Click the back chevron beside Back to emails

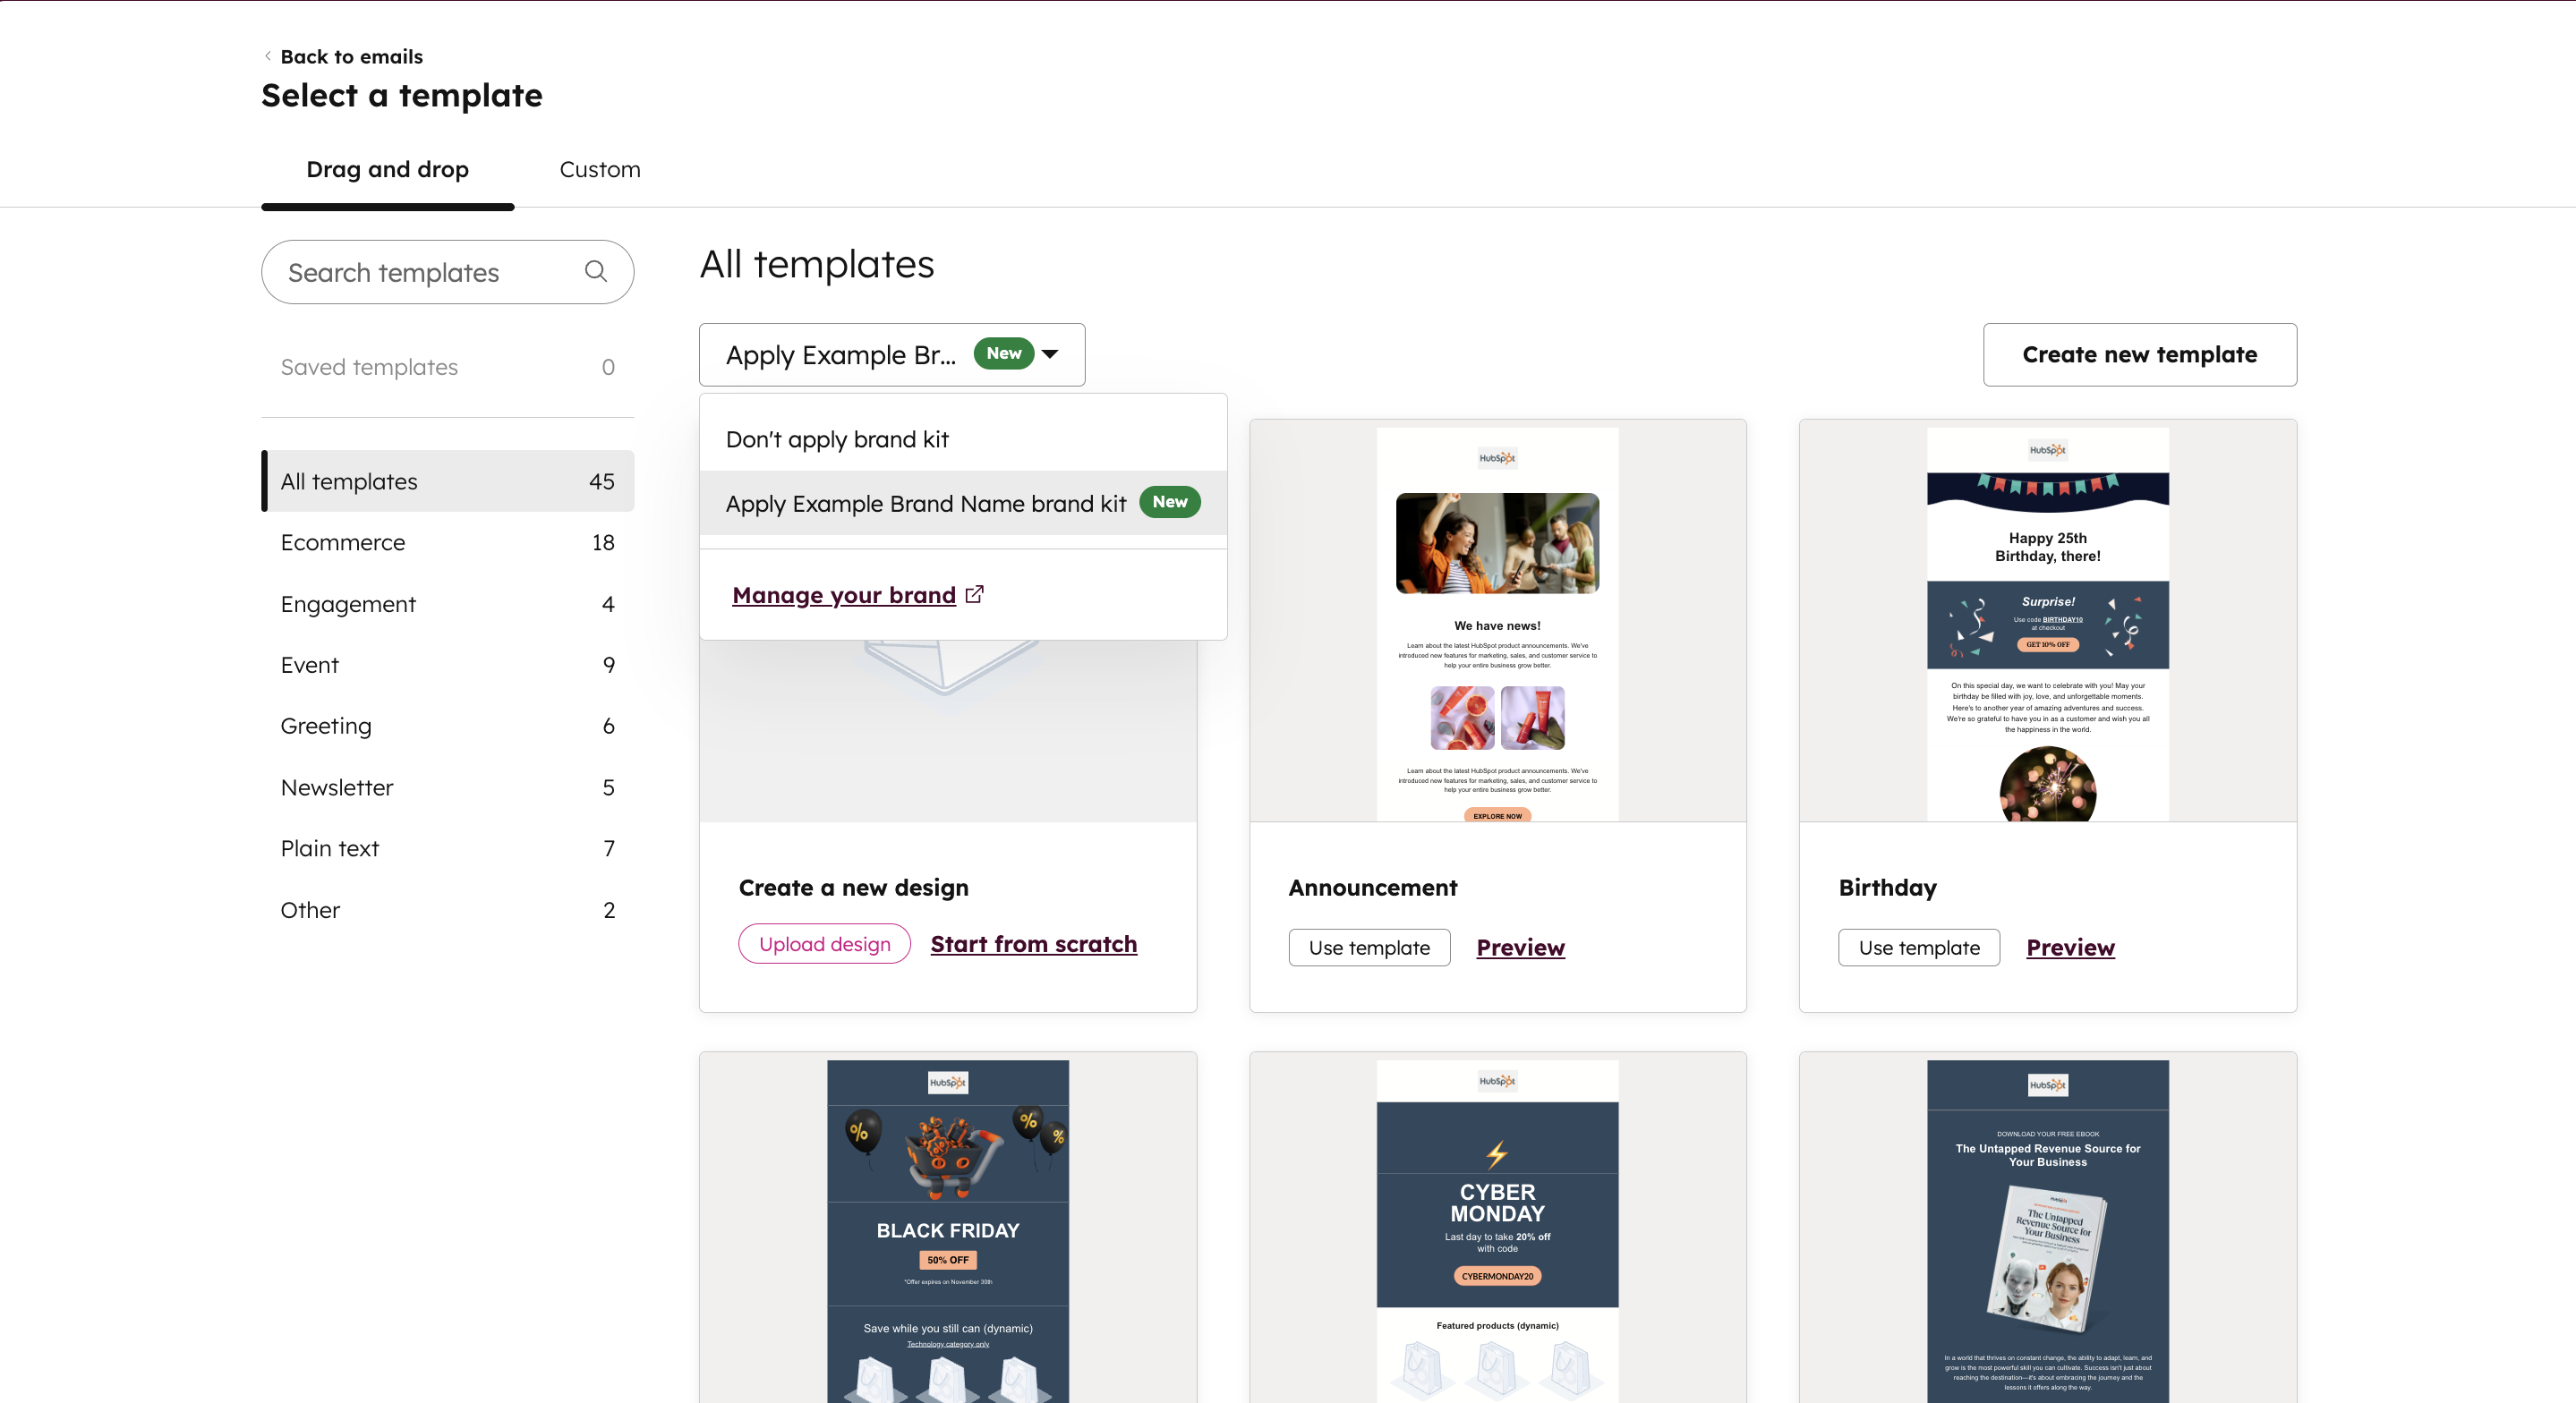[268, 56]
